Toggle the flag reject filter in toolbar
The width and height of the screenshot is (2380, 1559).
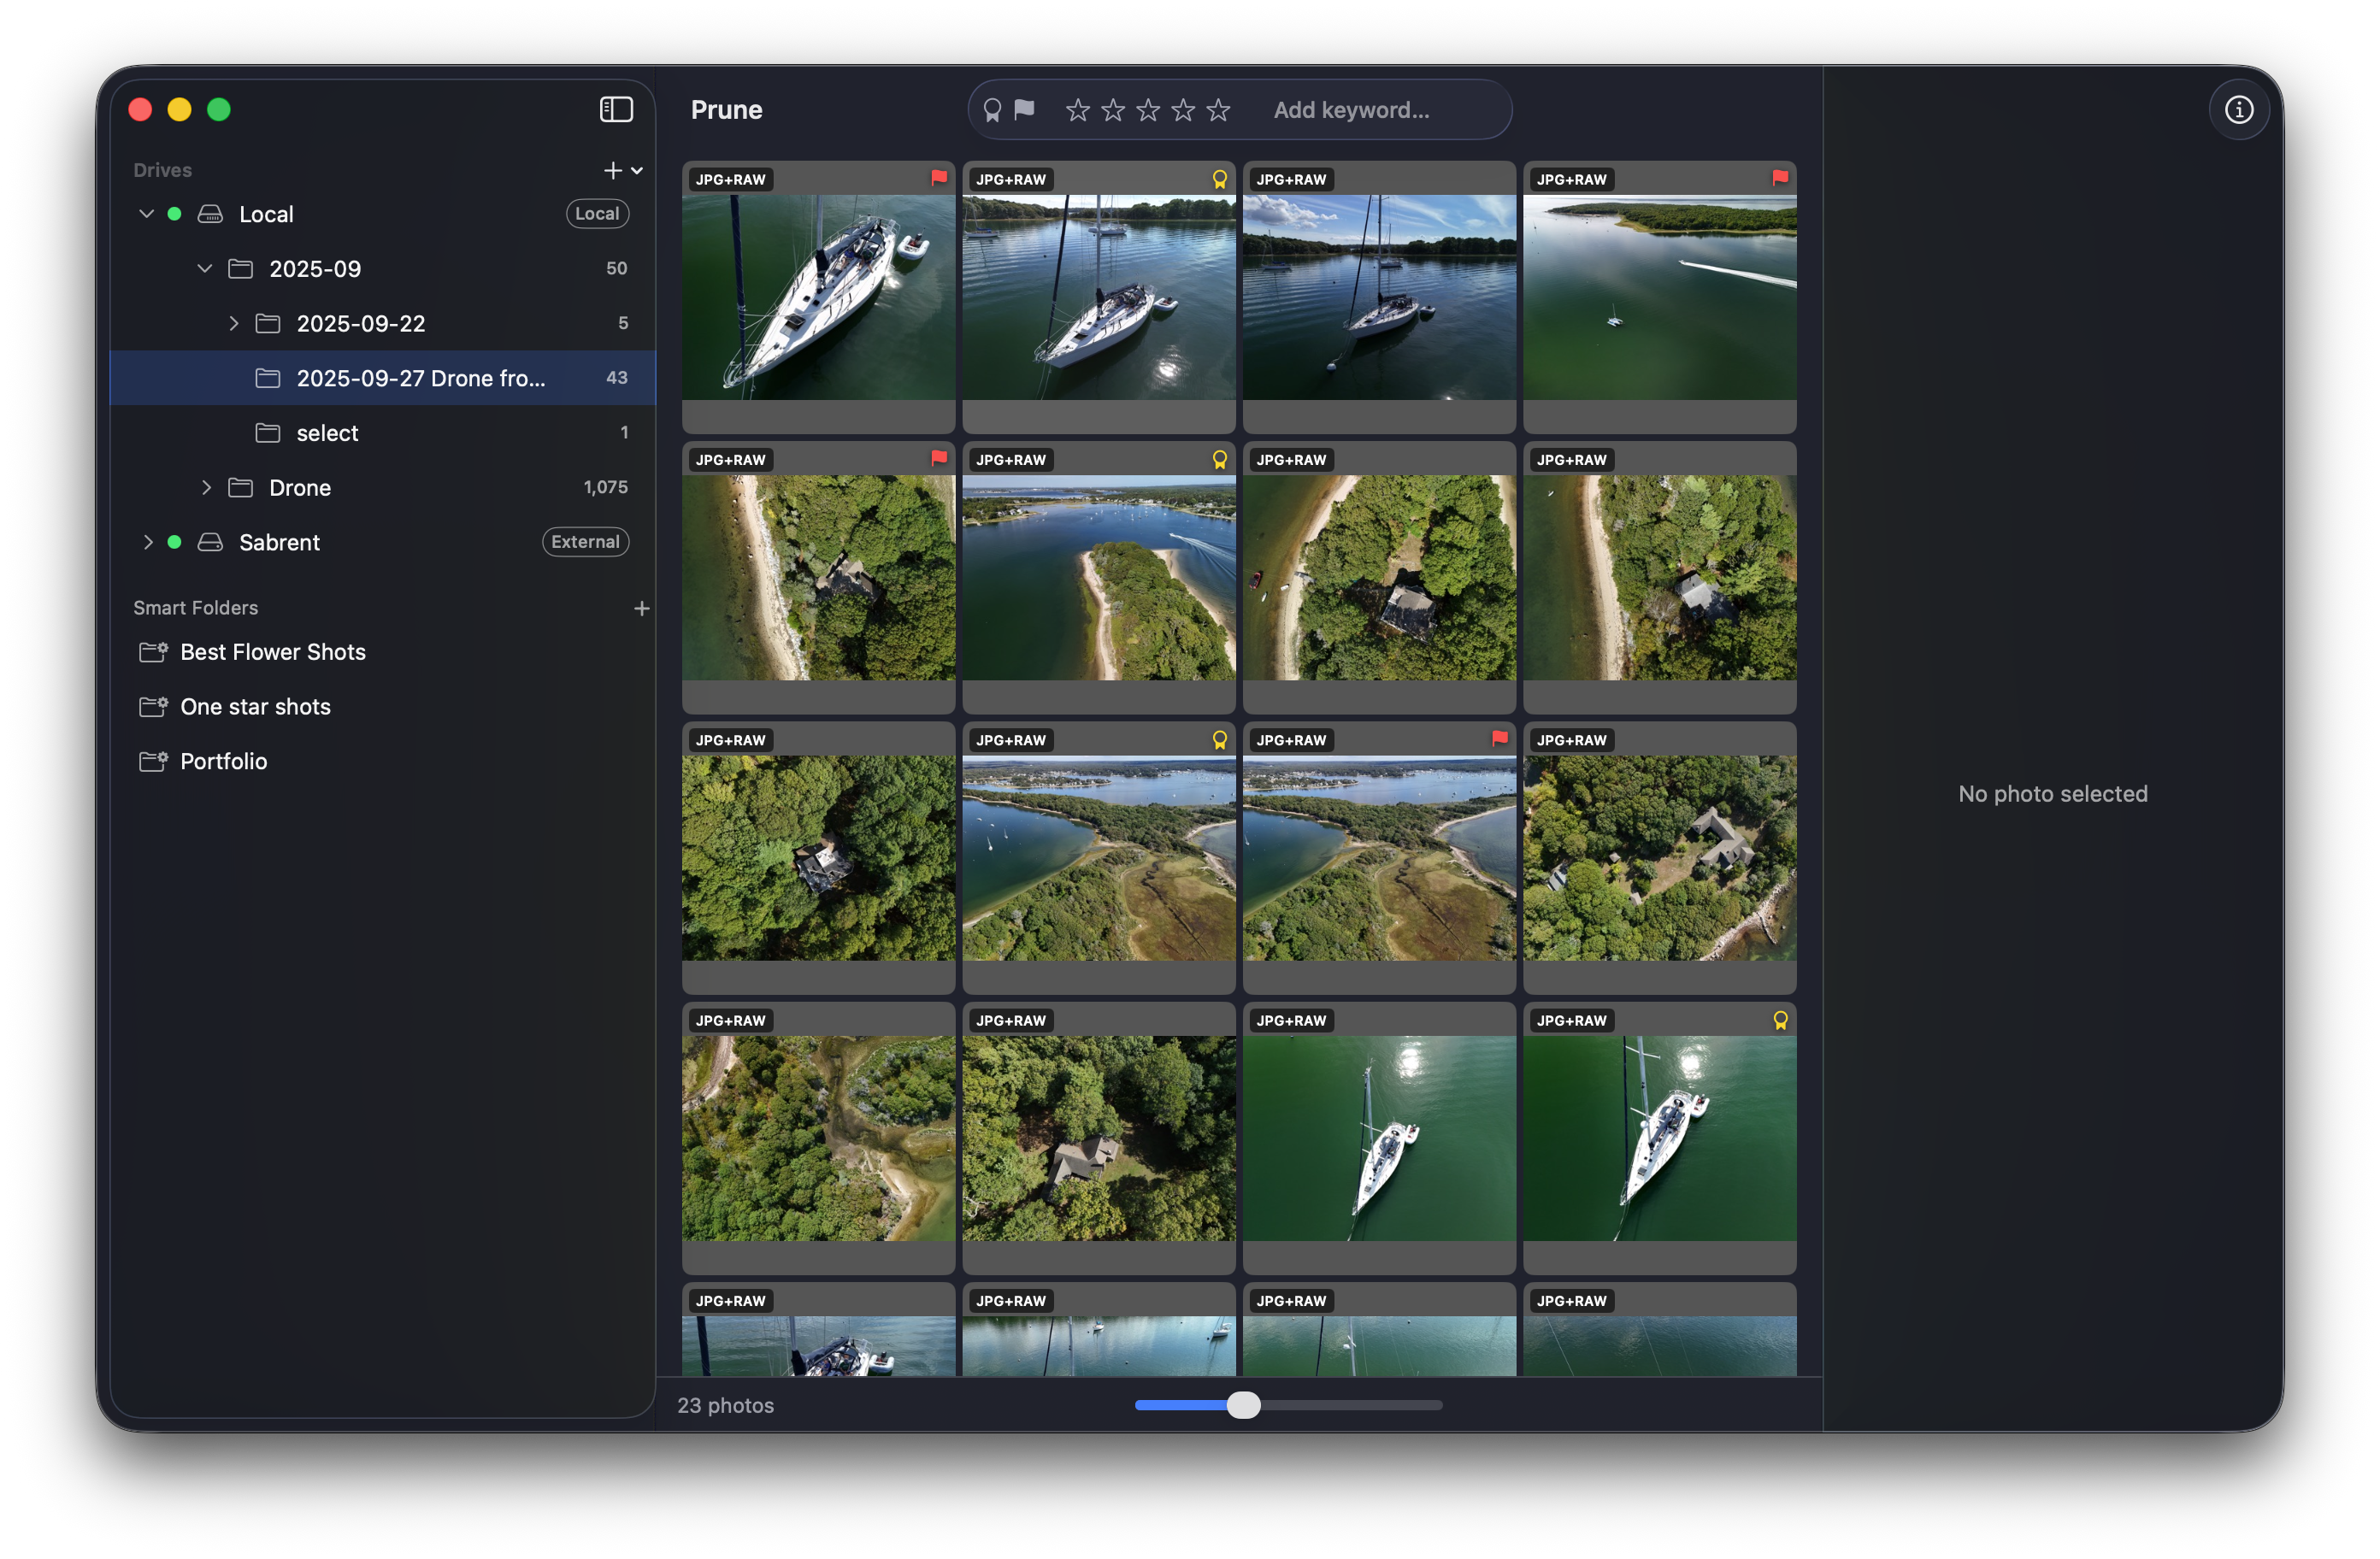(x=1024, y=109)
